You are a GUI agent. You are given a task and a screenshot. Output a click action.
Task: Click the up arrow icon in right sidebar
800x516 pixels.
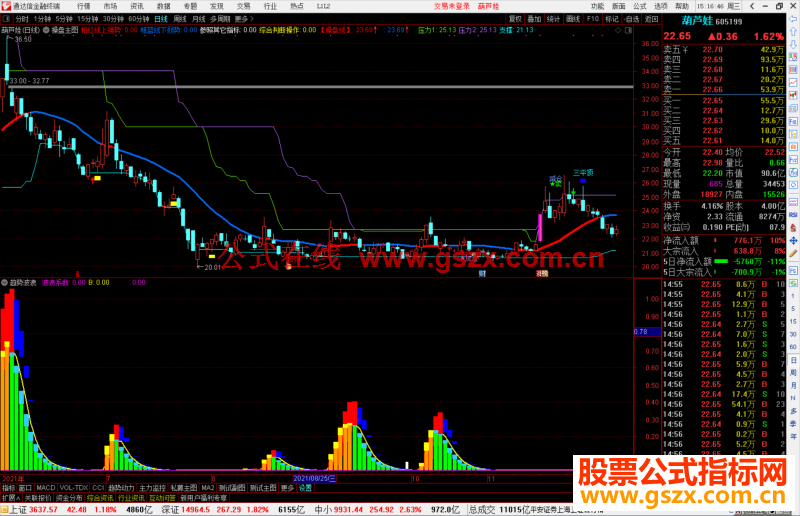coord(793,32)
